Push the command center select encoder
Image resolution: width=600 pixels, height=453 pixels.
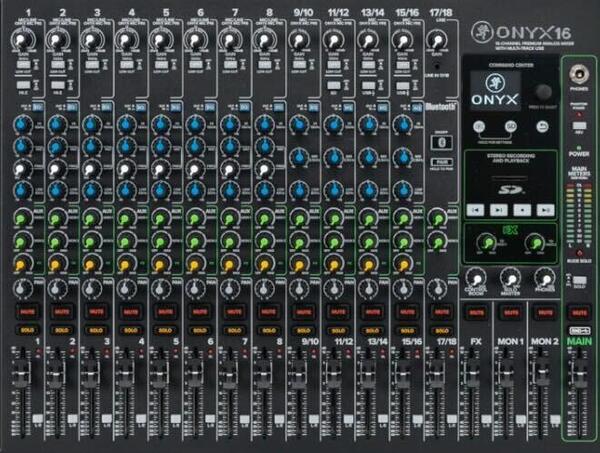[543, 92]
